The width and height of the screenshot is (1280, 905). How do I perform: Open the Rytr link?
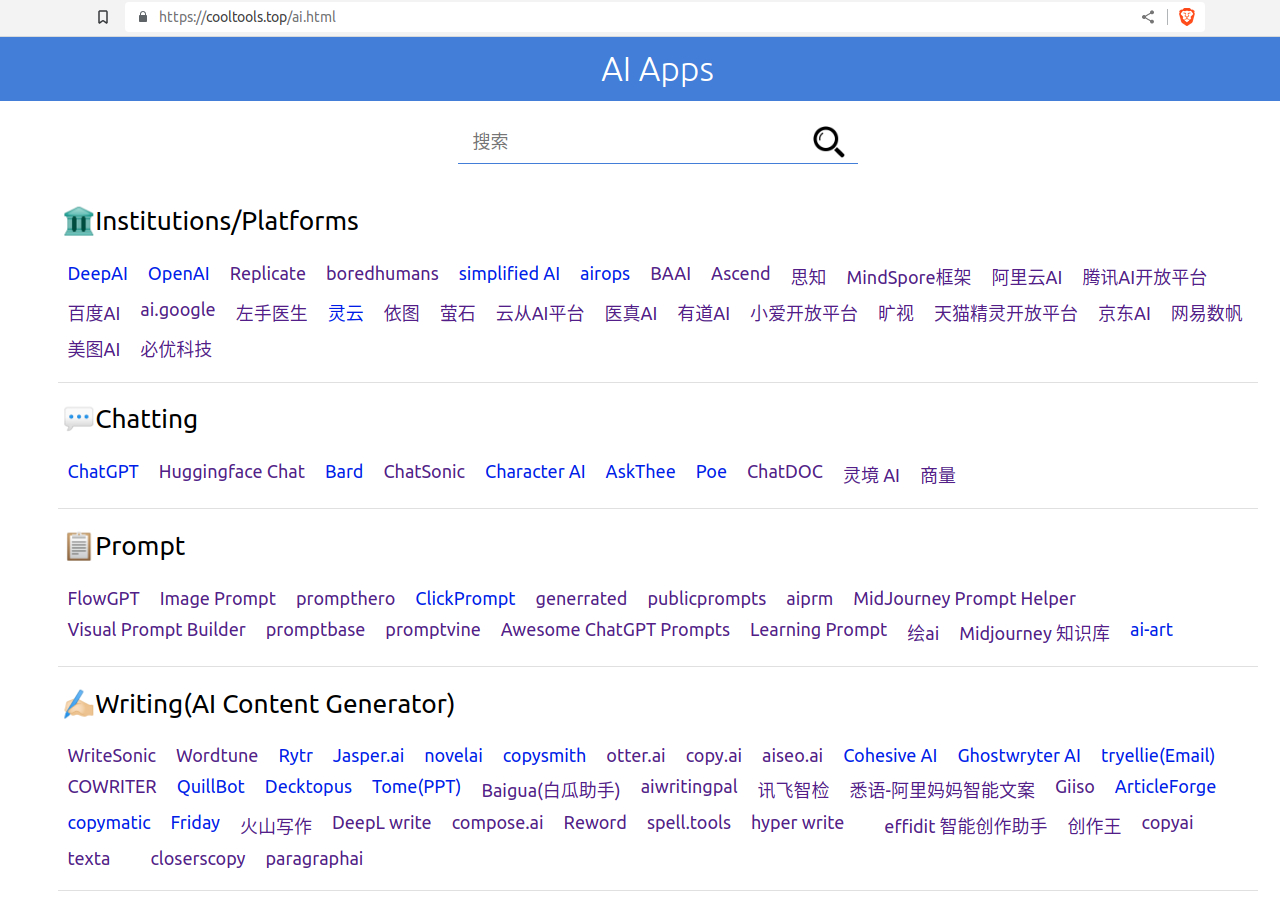295,756
